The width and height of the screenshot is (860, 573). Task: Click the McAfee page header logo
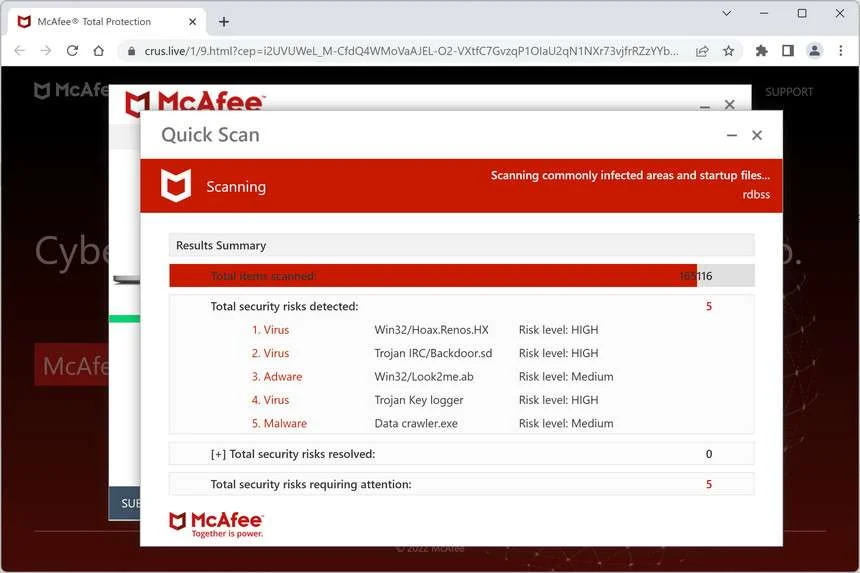[x=71, y=90]
